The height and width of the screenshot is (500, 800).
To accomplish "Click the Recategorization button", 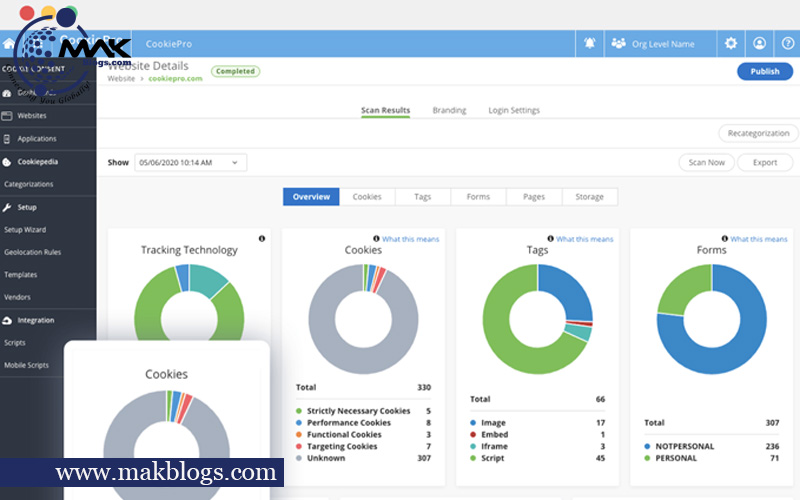I will (x=758, y=133).
